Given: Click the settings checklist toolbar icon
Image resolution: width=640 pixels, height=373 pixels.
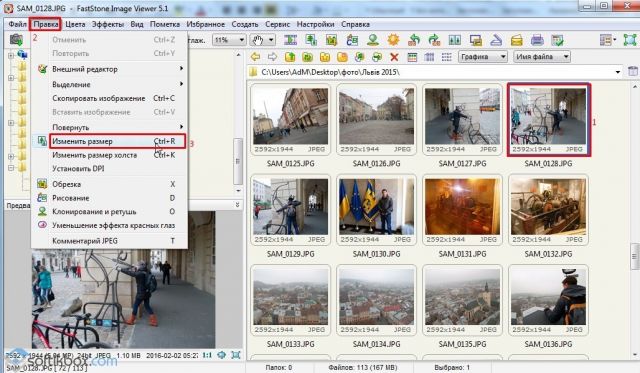Looking at the screenshot, I should (558, 40).
